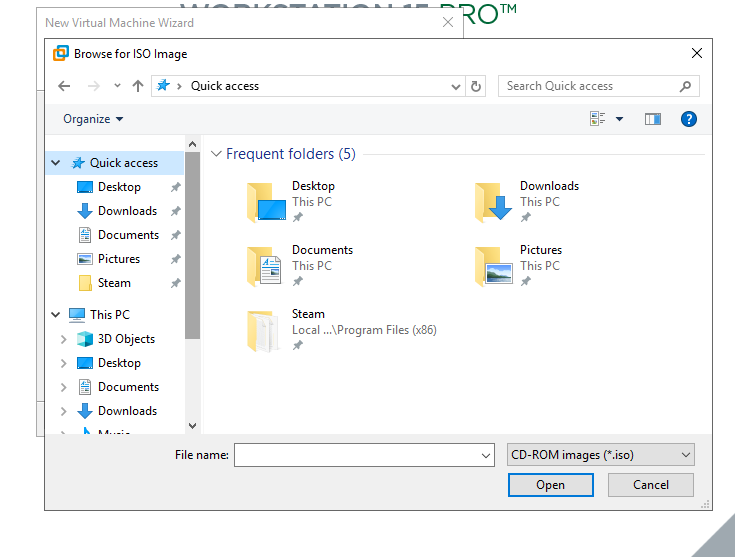Screen dimensions: 735x557
Task: Go back with the left arrow button
Action: 64,86
